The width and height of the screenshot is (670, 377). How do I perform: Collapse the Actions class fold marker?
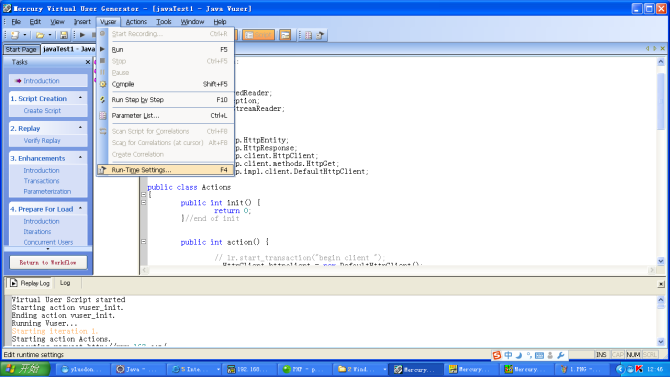(144, 194)
